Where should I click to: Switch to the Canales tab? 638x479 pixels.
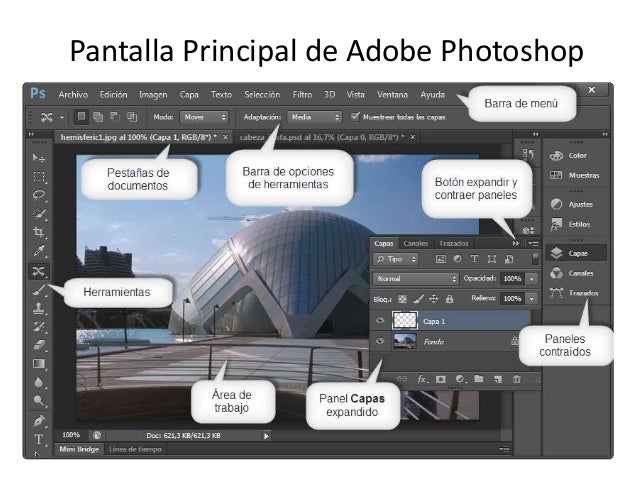[x=415, y=243]
